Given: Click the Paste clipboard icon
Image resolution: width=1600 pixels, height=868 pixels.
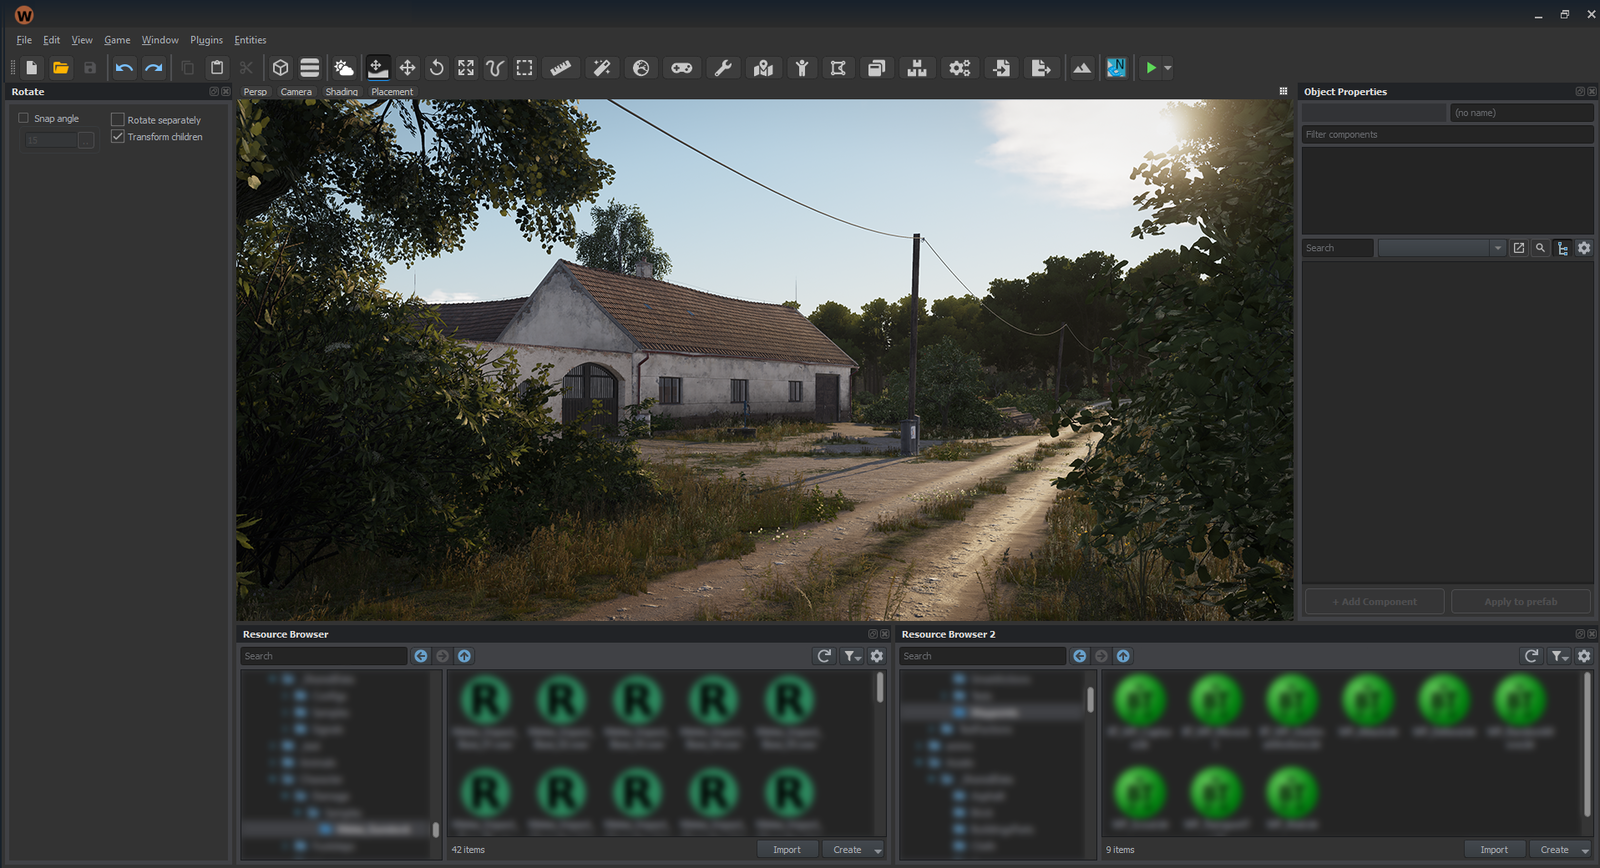Looking at the screenshot, I should (x=217, y=68).
